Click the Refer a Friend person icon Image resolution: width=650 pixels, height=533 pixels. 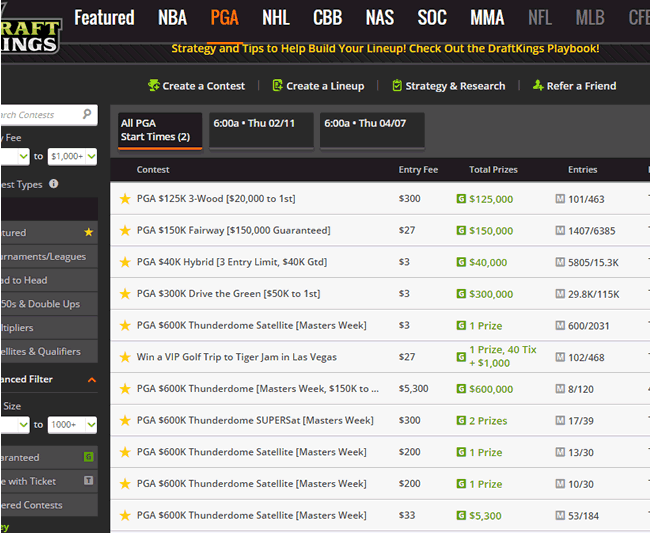538,85
